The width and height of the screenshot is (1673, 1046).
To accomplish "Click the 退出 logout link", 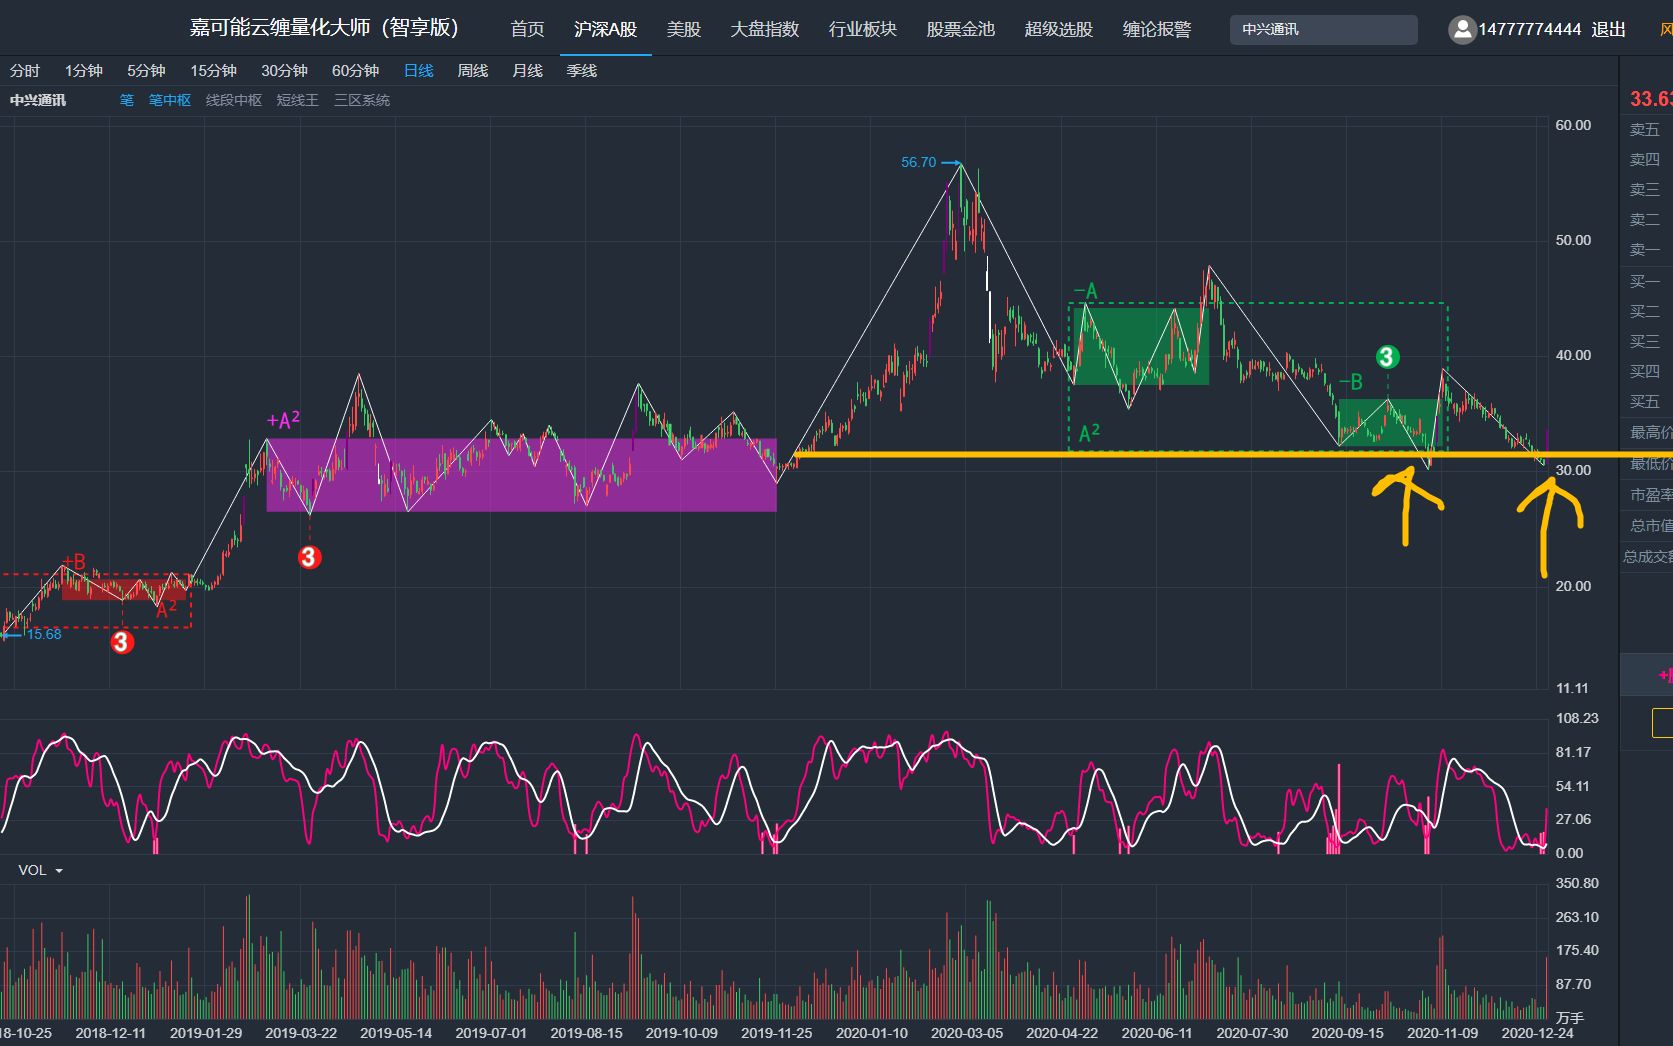I will coord(1609,29).
